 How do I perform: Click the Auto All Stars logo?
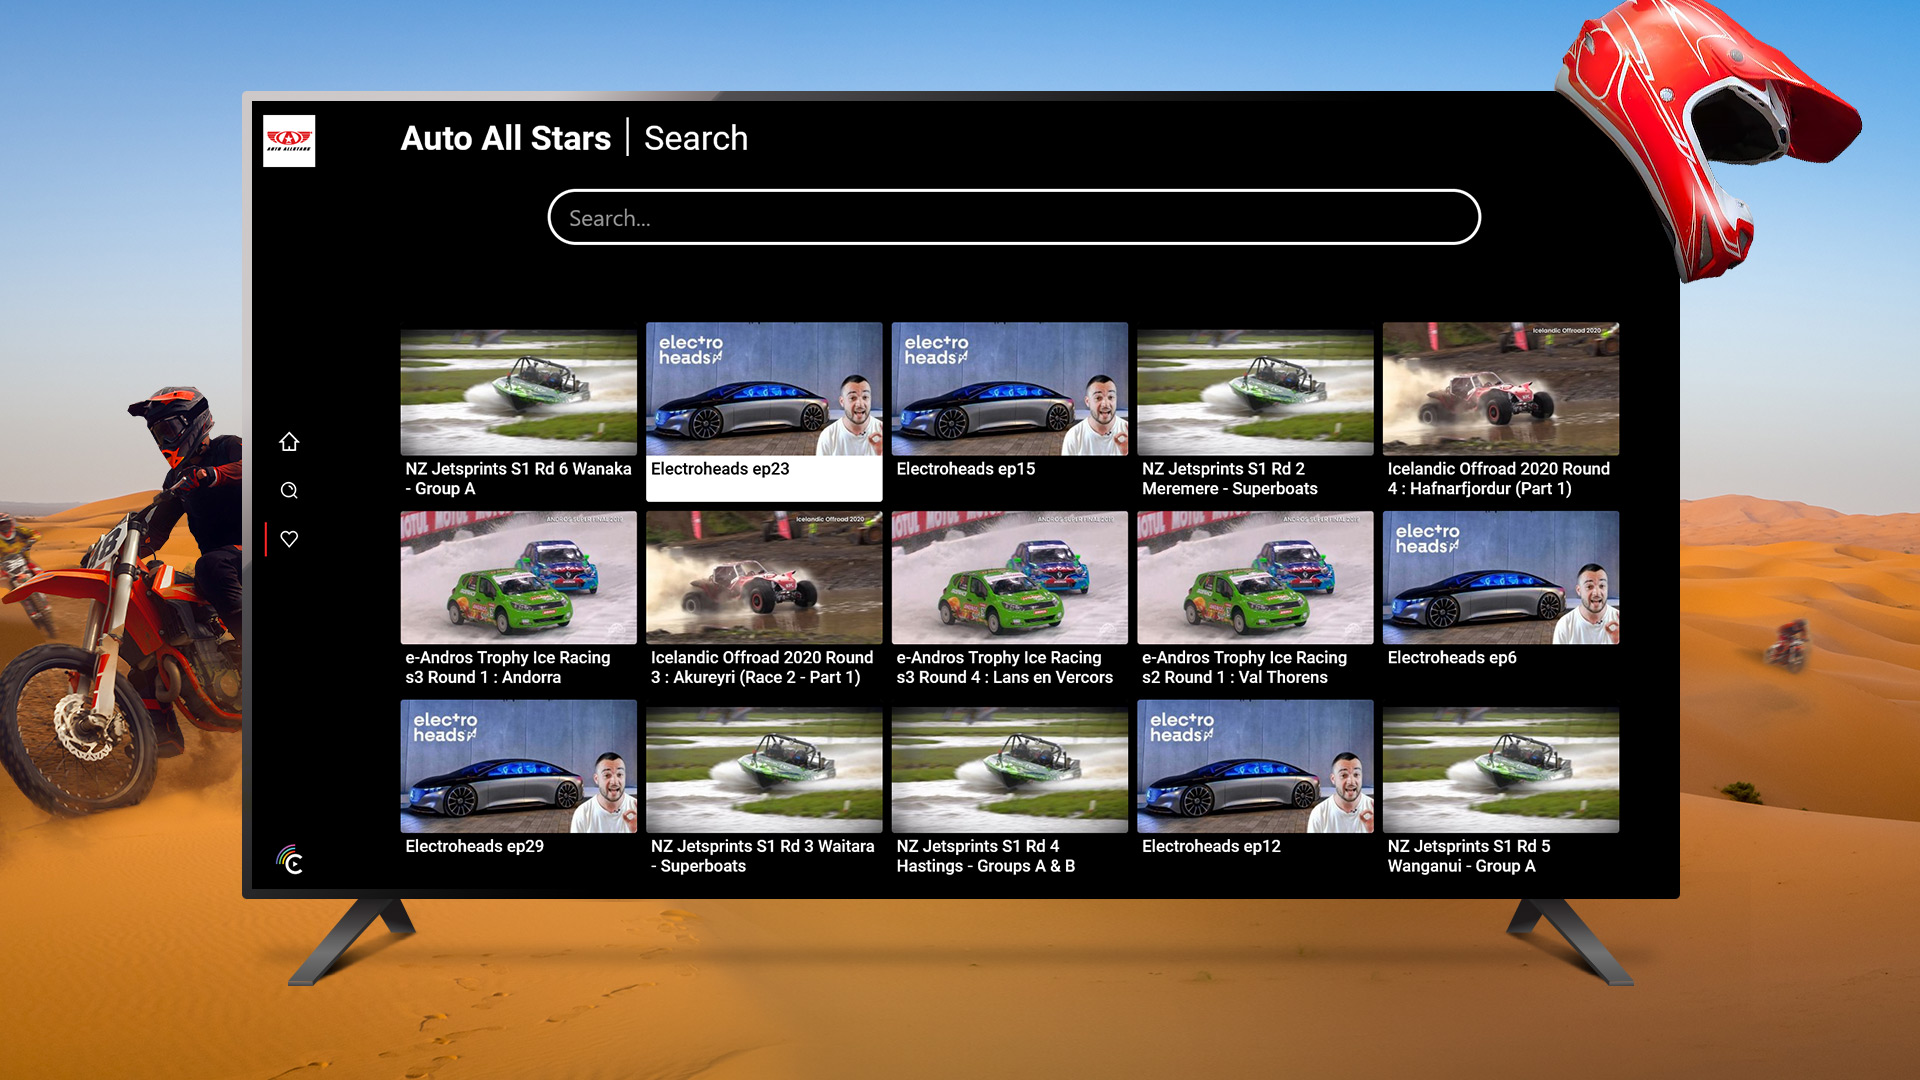tap(289, 141)
